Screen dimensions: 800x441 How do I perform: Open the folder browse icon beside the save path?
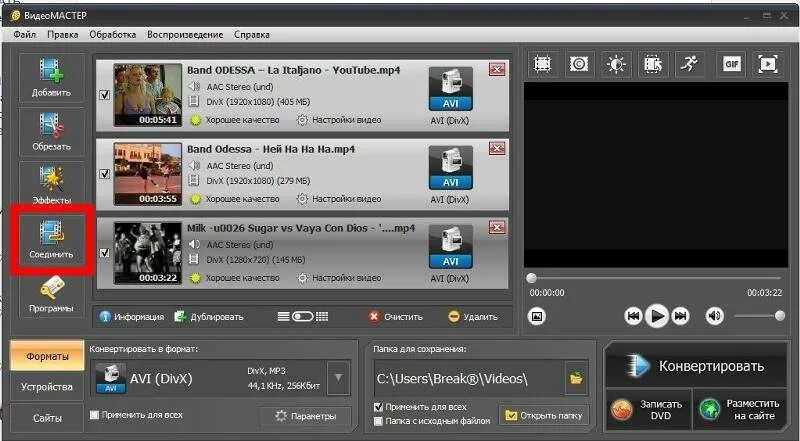[576, 378]
